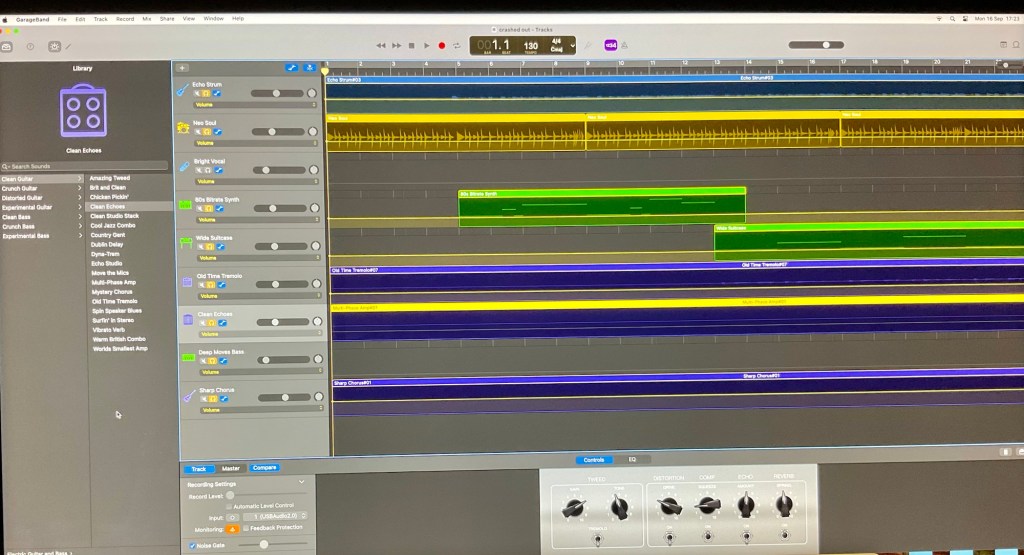Click the Compare button
1024x555 pixels.
click(264, 468)
